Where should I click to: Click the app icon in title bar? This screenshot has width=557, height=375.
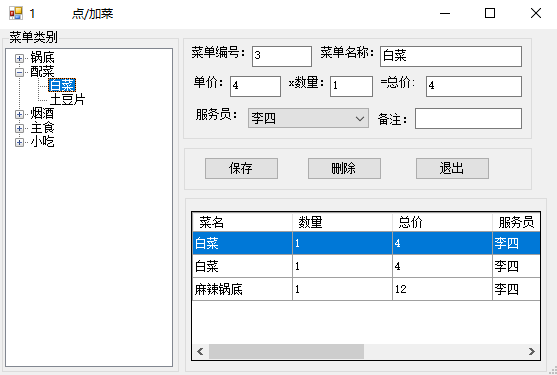point(16,13)
